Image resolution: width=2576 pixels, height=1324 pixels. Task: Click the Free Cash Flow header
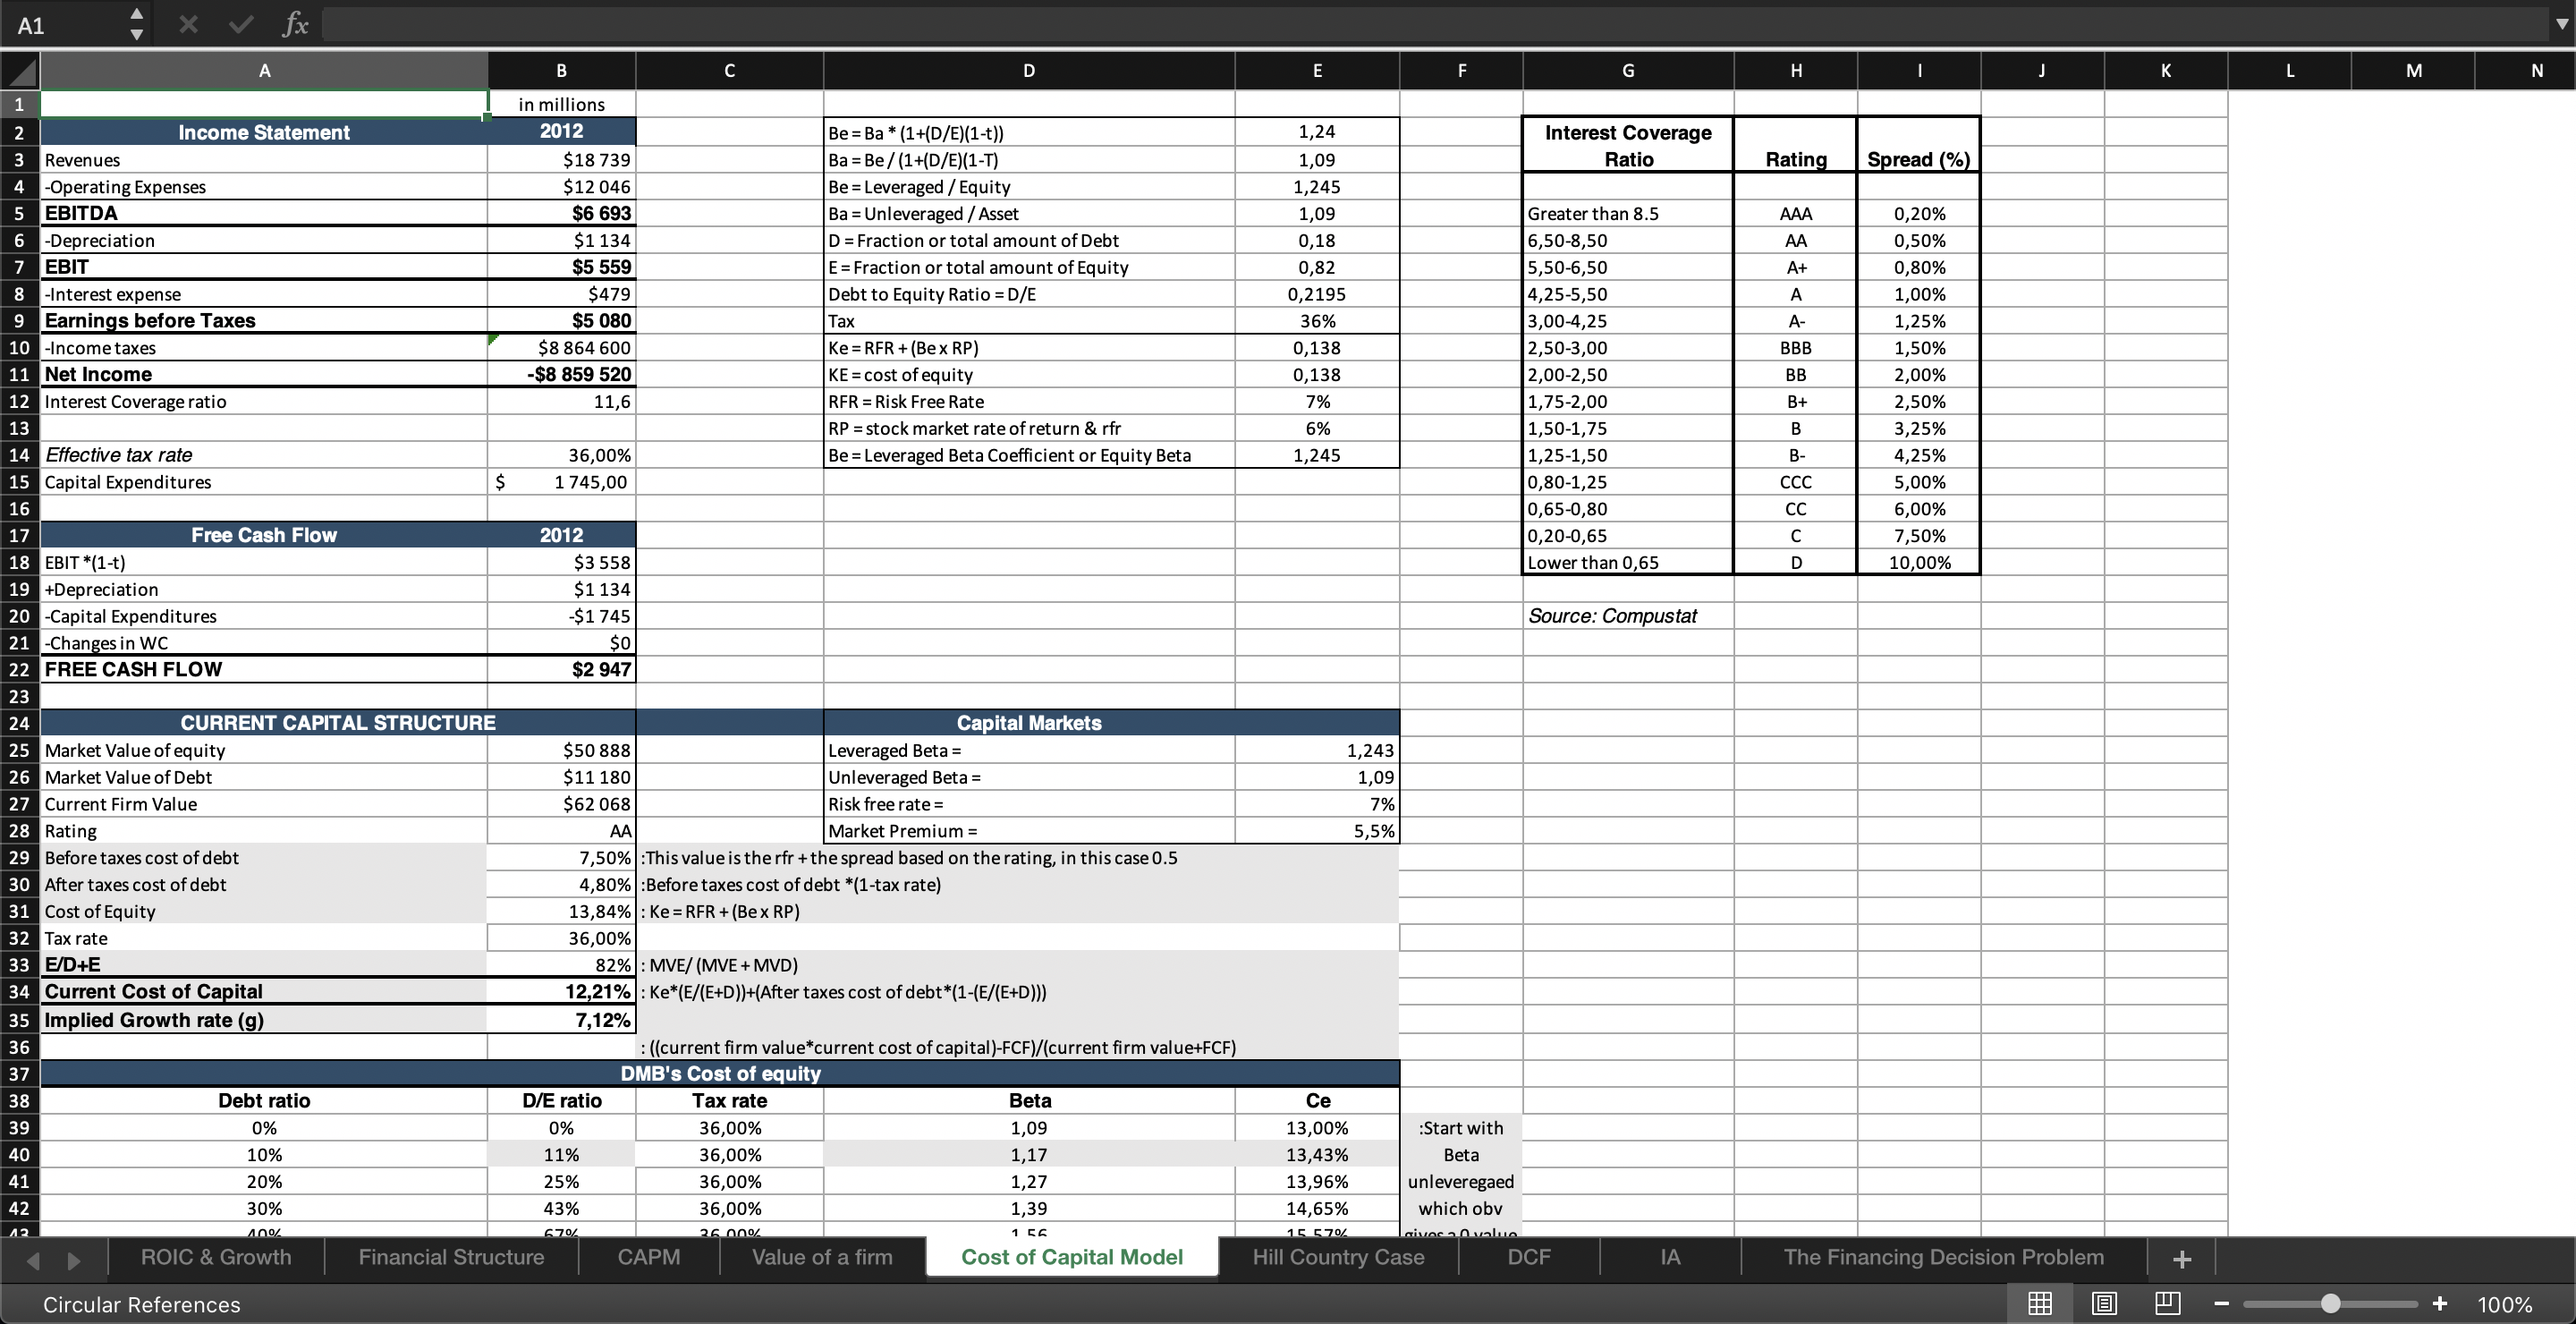[x=264, y=535]
